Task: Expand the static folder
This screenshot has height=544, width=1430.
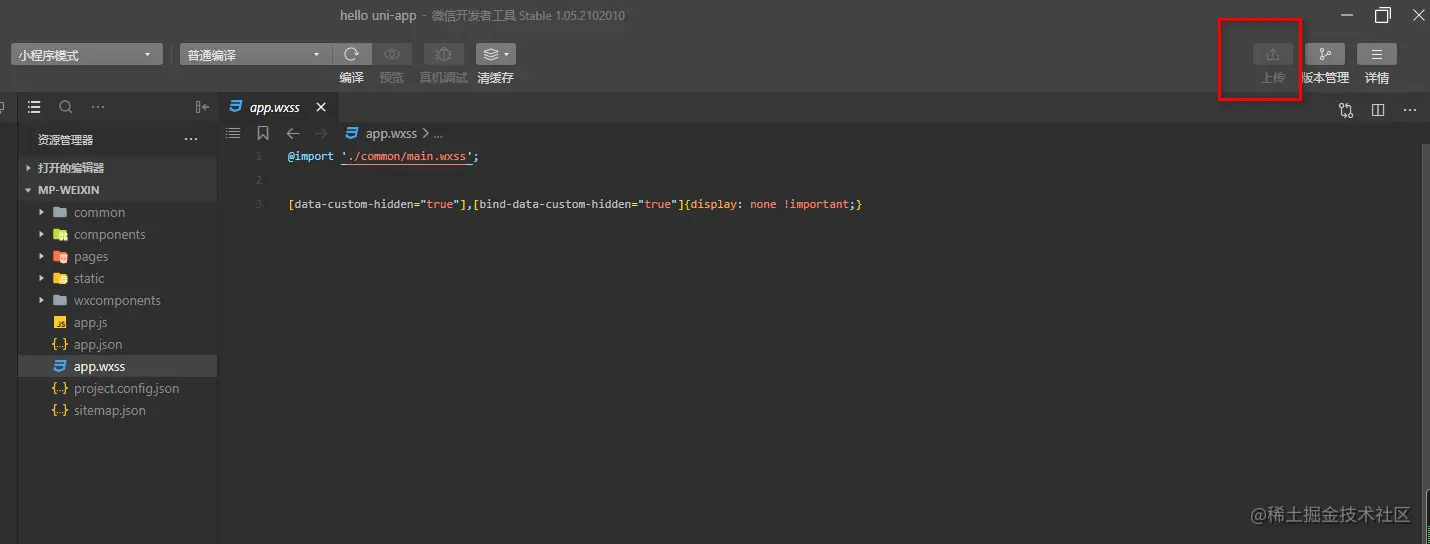Action: 117,278
